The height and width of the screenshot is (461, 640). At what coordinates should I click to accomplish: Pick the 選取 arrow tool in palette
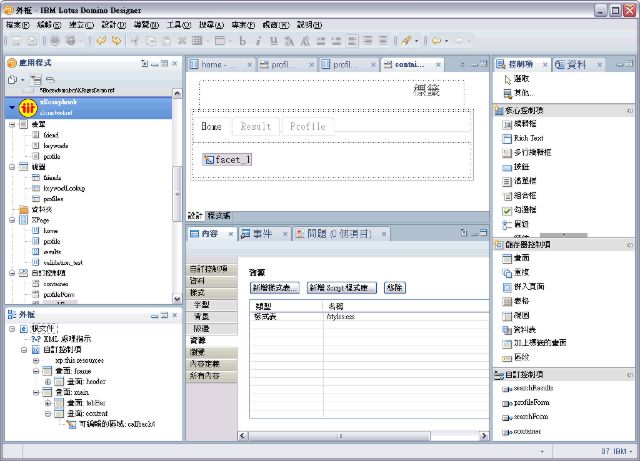click(521, 79)
